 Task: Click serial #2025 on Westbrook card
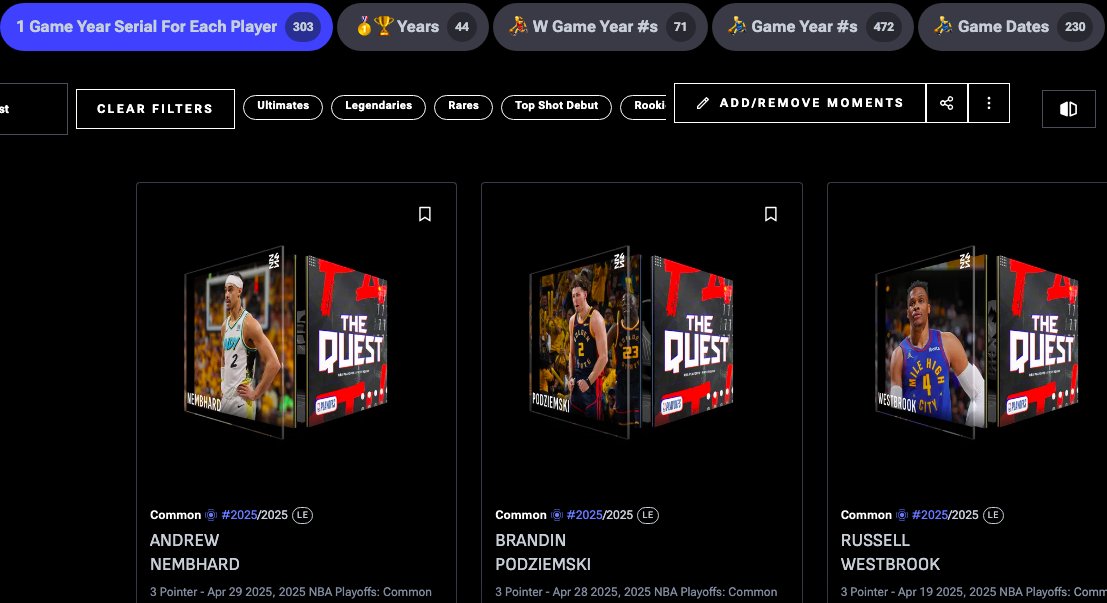[930, 515]
